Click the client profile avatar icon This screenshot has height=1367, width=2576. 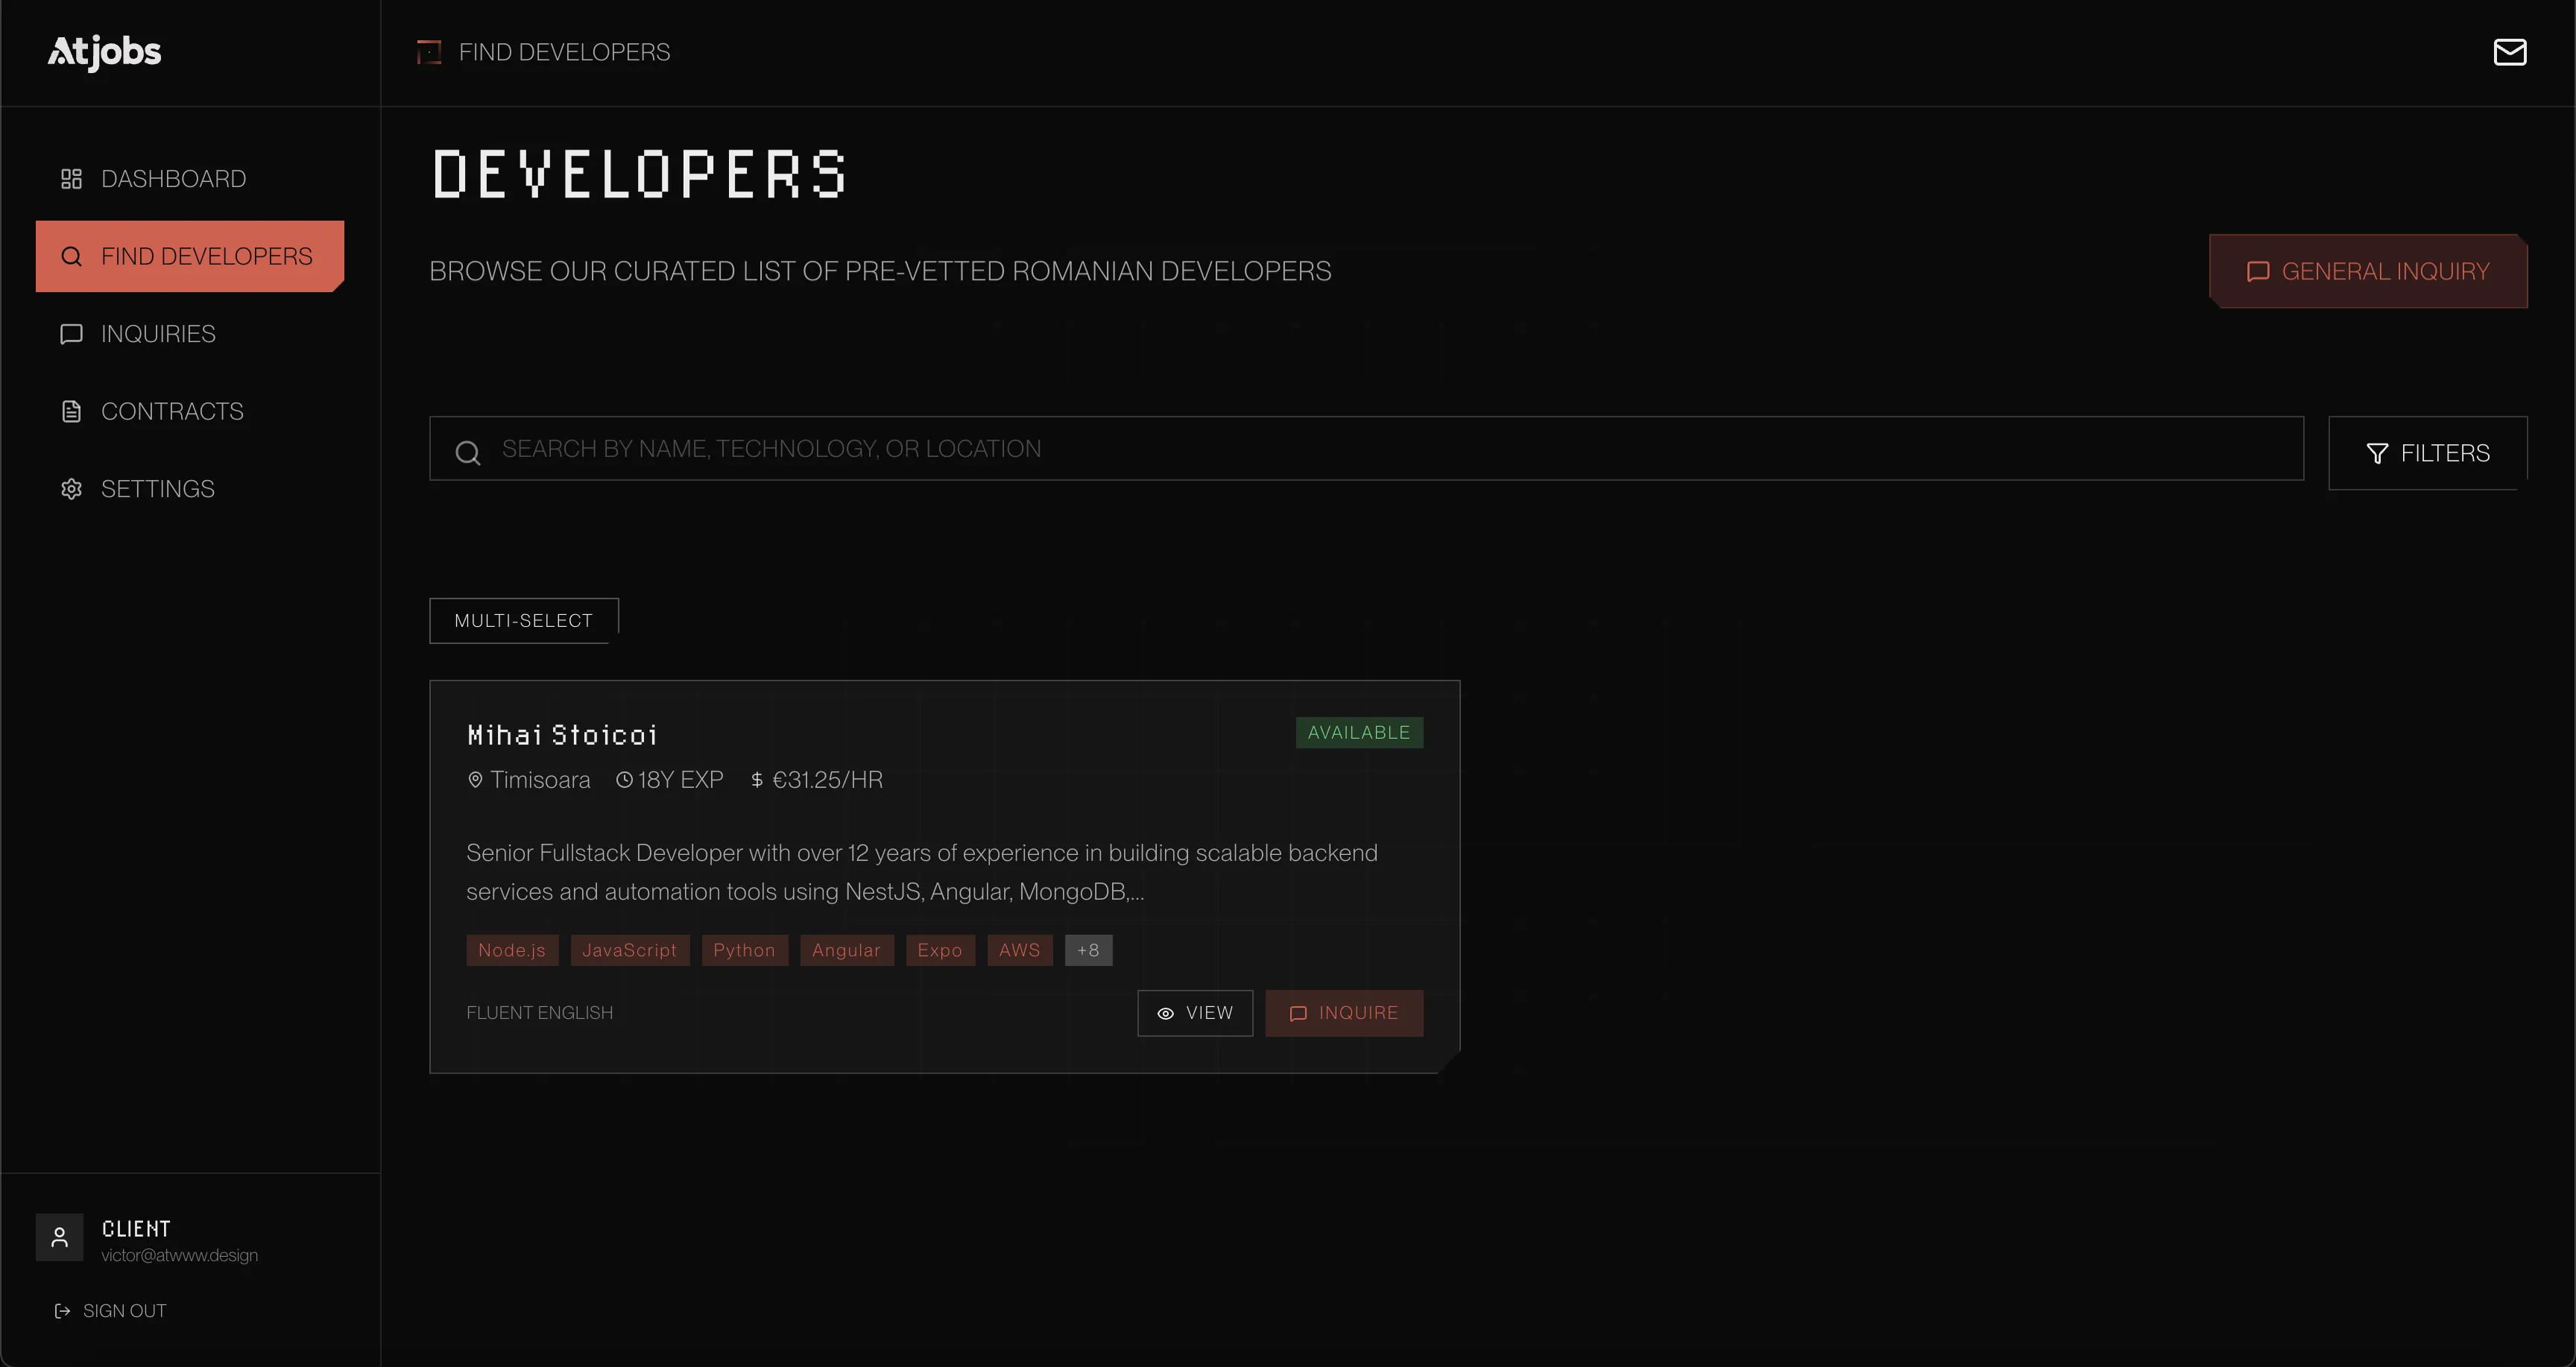(59, 1237)
